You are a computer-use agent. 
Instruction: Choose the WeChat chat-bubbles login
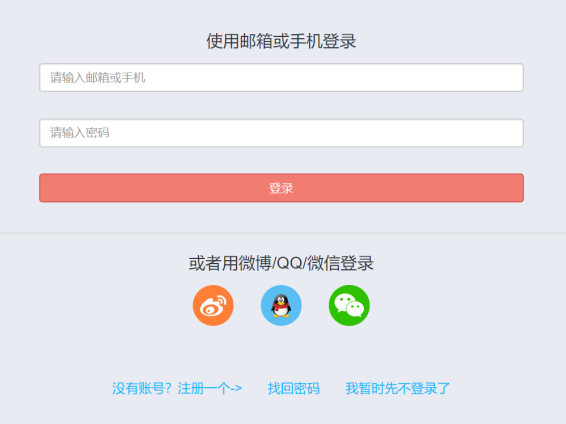click(x=349, y=306)
